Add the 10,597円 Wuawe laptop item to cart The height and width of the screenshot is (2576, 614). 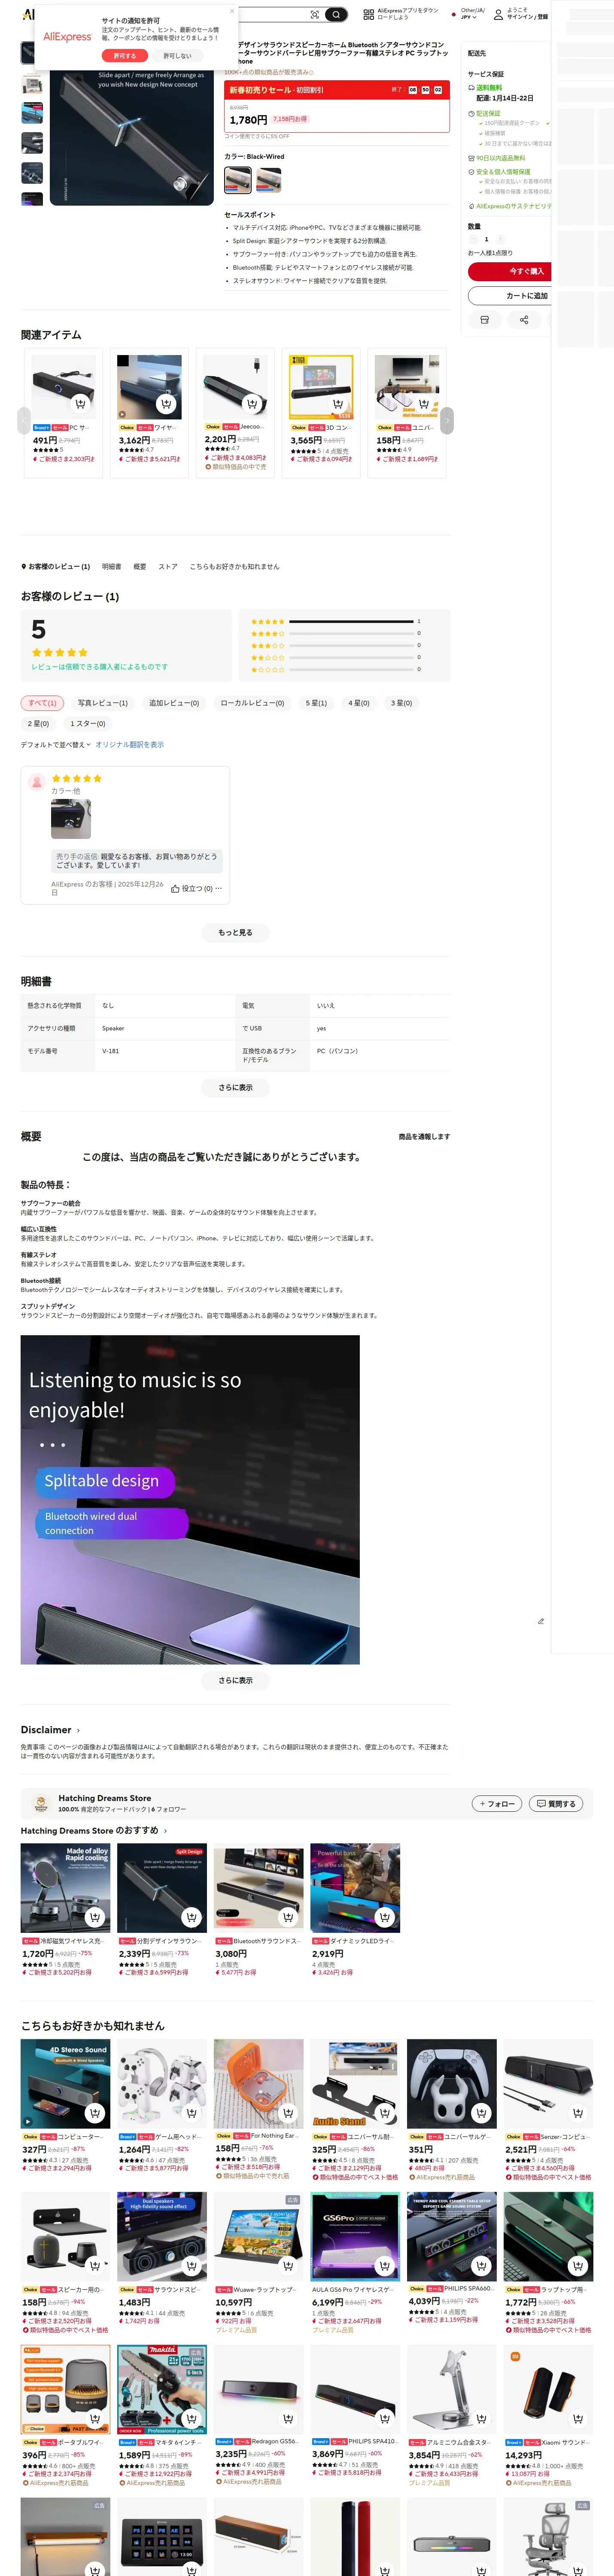click(288, 2266)
